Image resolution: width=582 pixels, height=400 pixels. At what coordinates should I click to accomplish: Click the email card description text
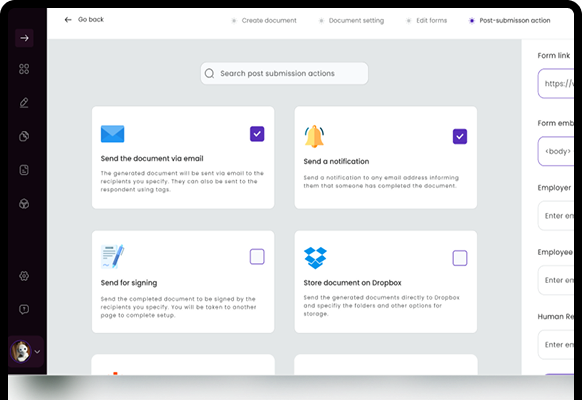[x=182, y=181]
